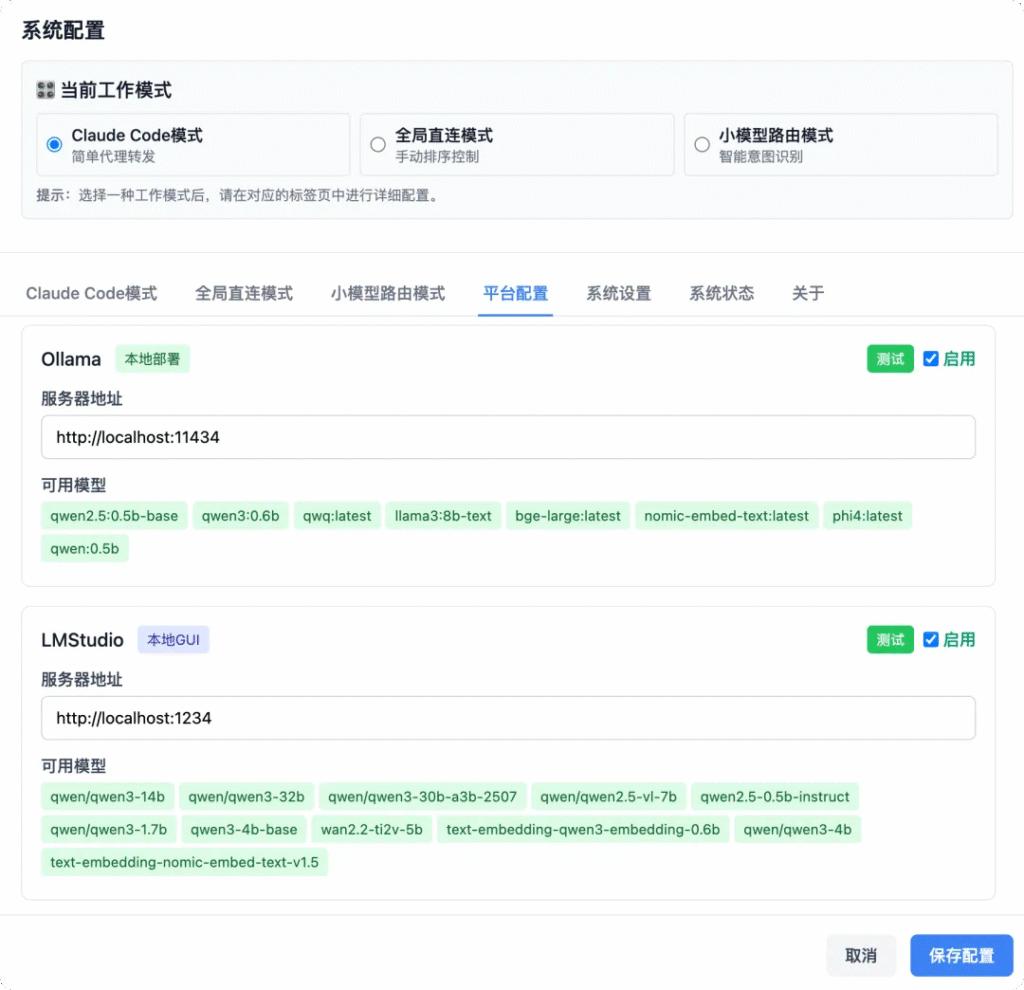Click the llama3:8b-text model tag
The image size is (1024, 990).
pyautogui.click(x=443, y=515)
